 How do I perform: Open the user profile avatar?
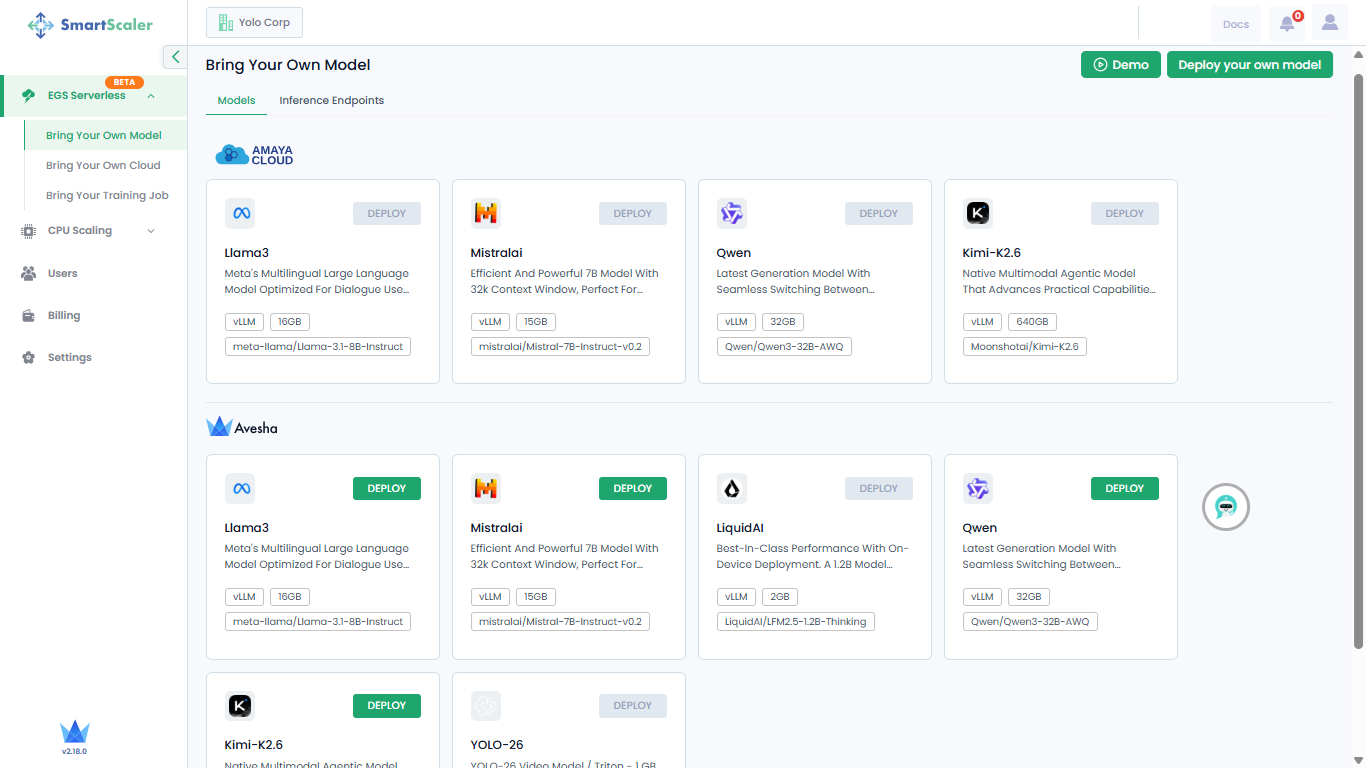pyautogui.click(x=1330, y=23)
